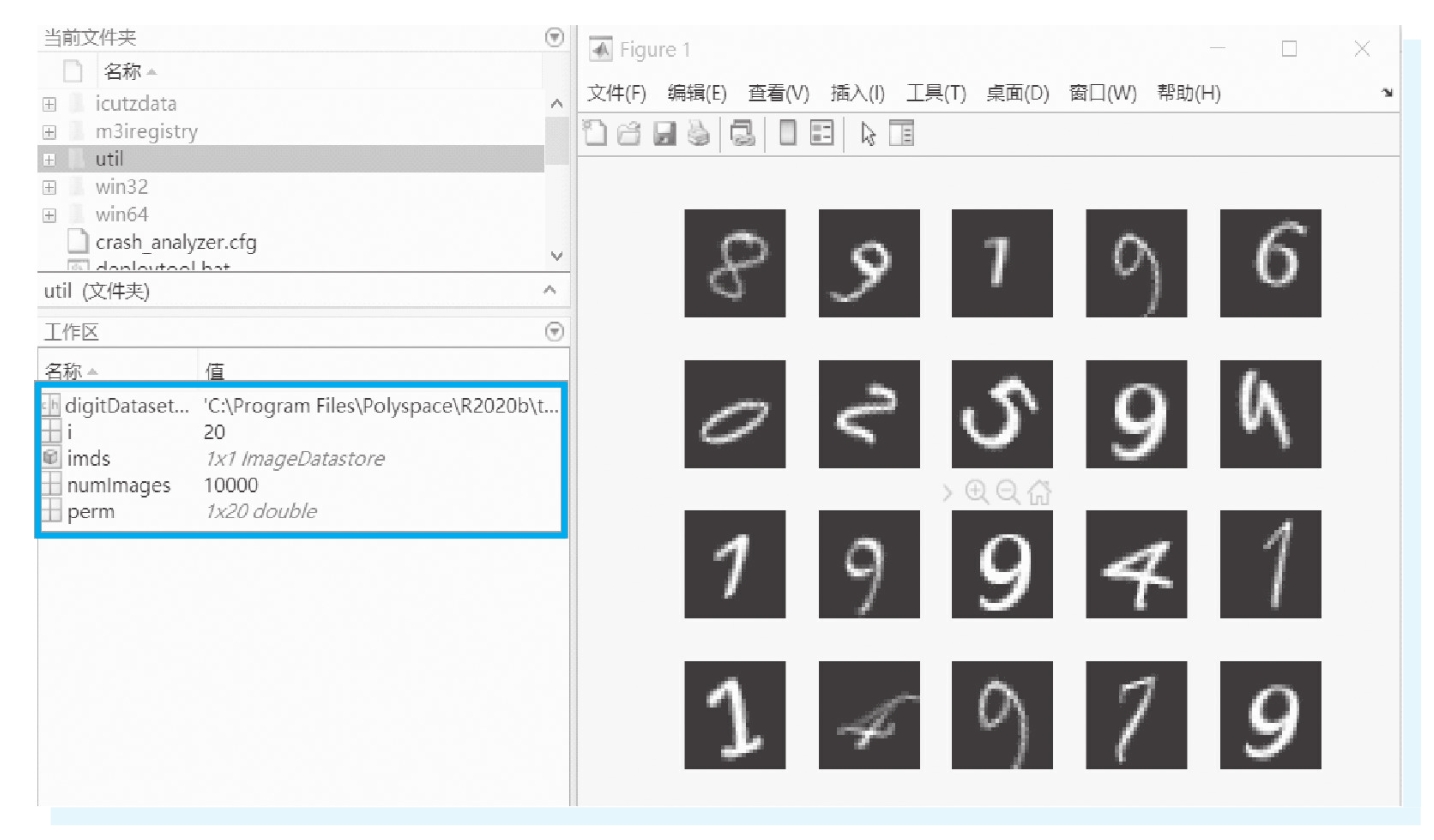The width and height of the screenshot is (1434, 840).
Task: Open the 工具(T) menu
Action: tap(936, 93)
